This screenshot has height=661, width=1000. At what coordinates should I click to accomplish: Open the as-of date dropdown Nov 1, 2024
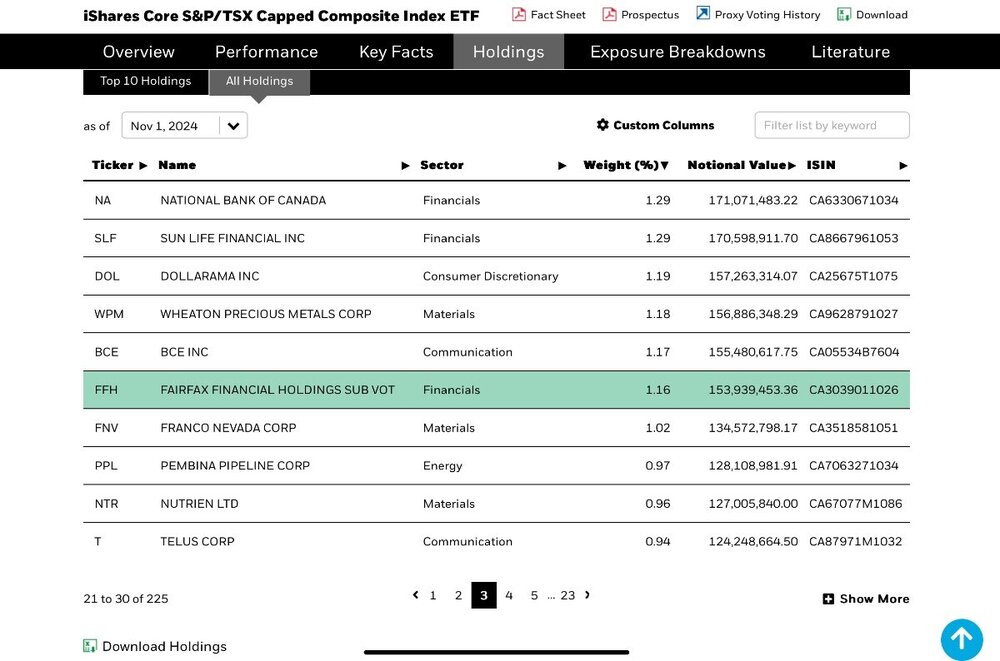click(184, 126)
